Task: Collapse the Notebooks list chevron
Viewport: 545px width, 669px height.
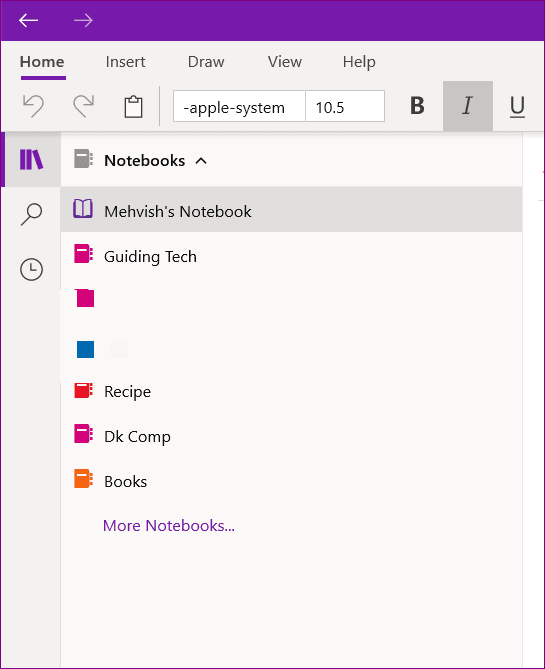Action: pyautogui.click(x=201, y=161)
